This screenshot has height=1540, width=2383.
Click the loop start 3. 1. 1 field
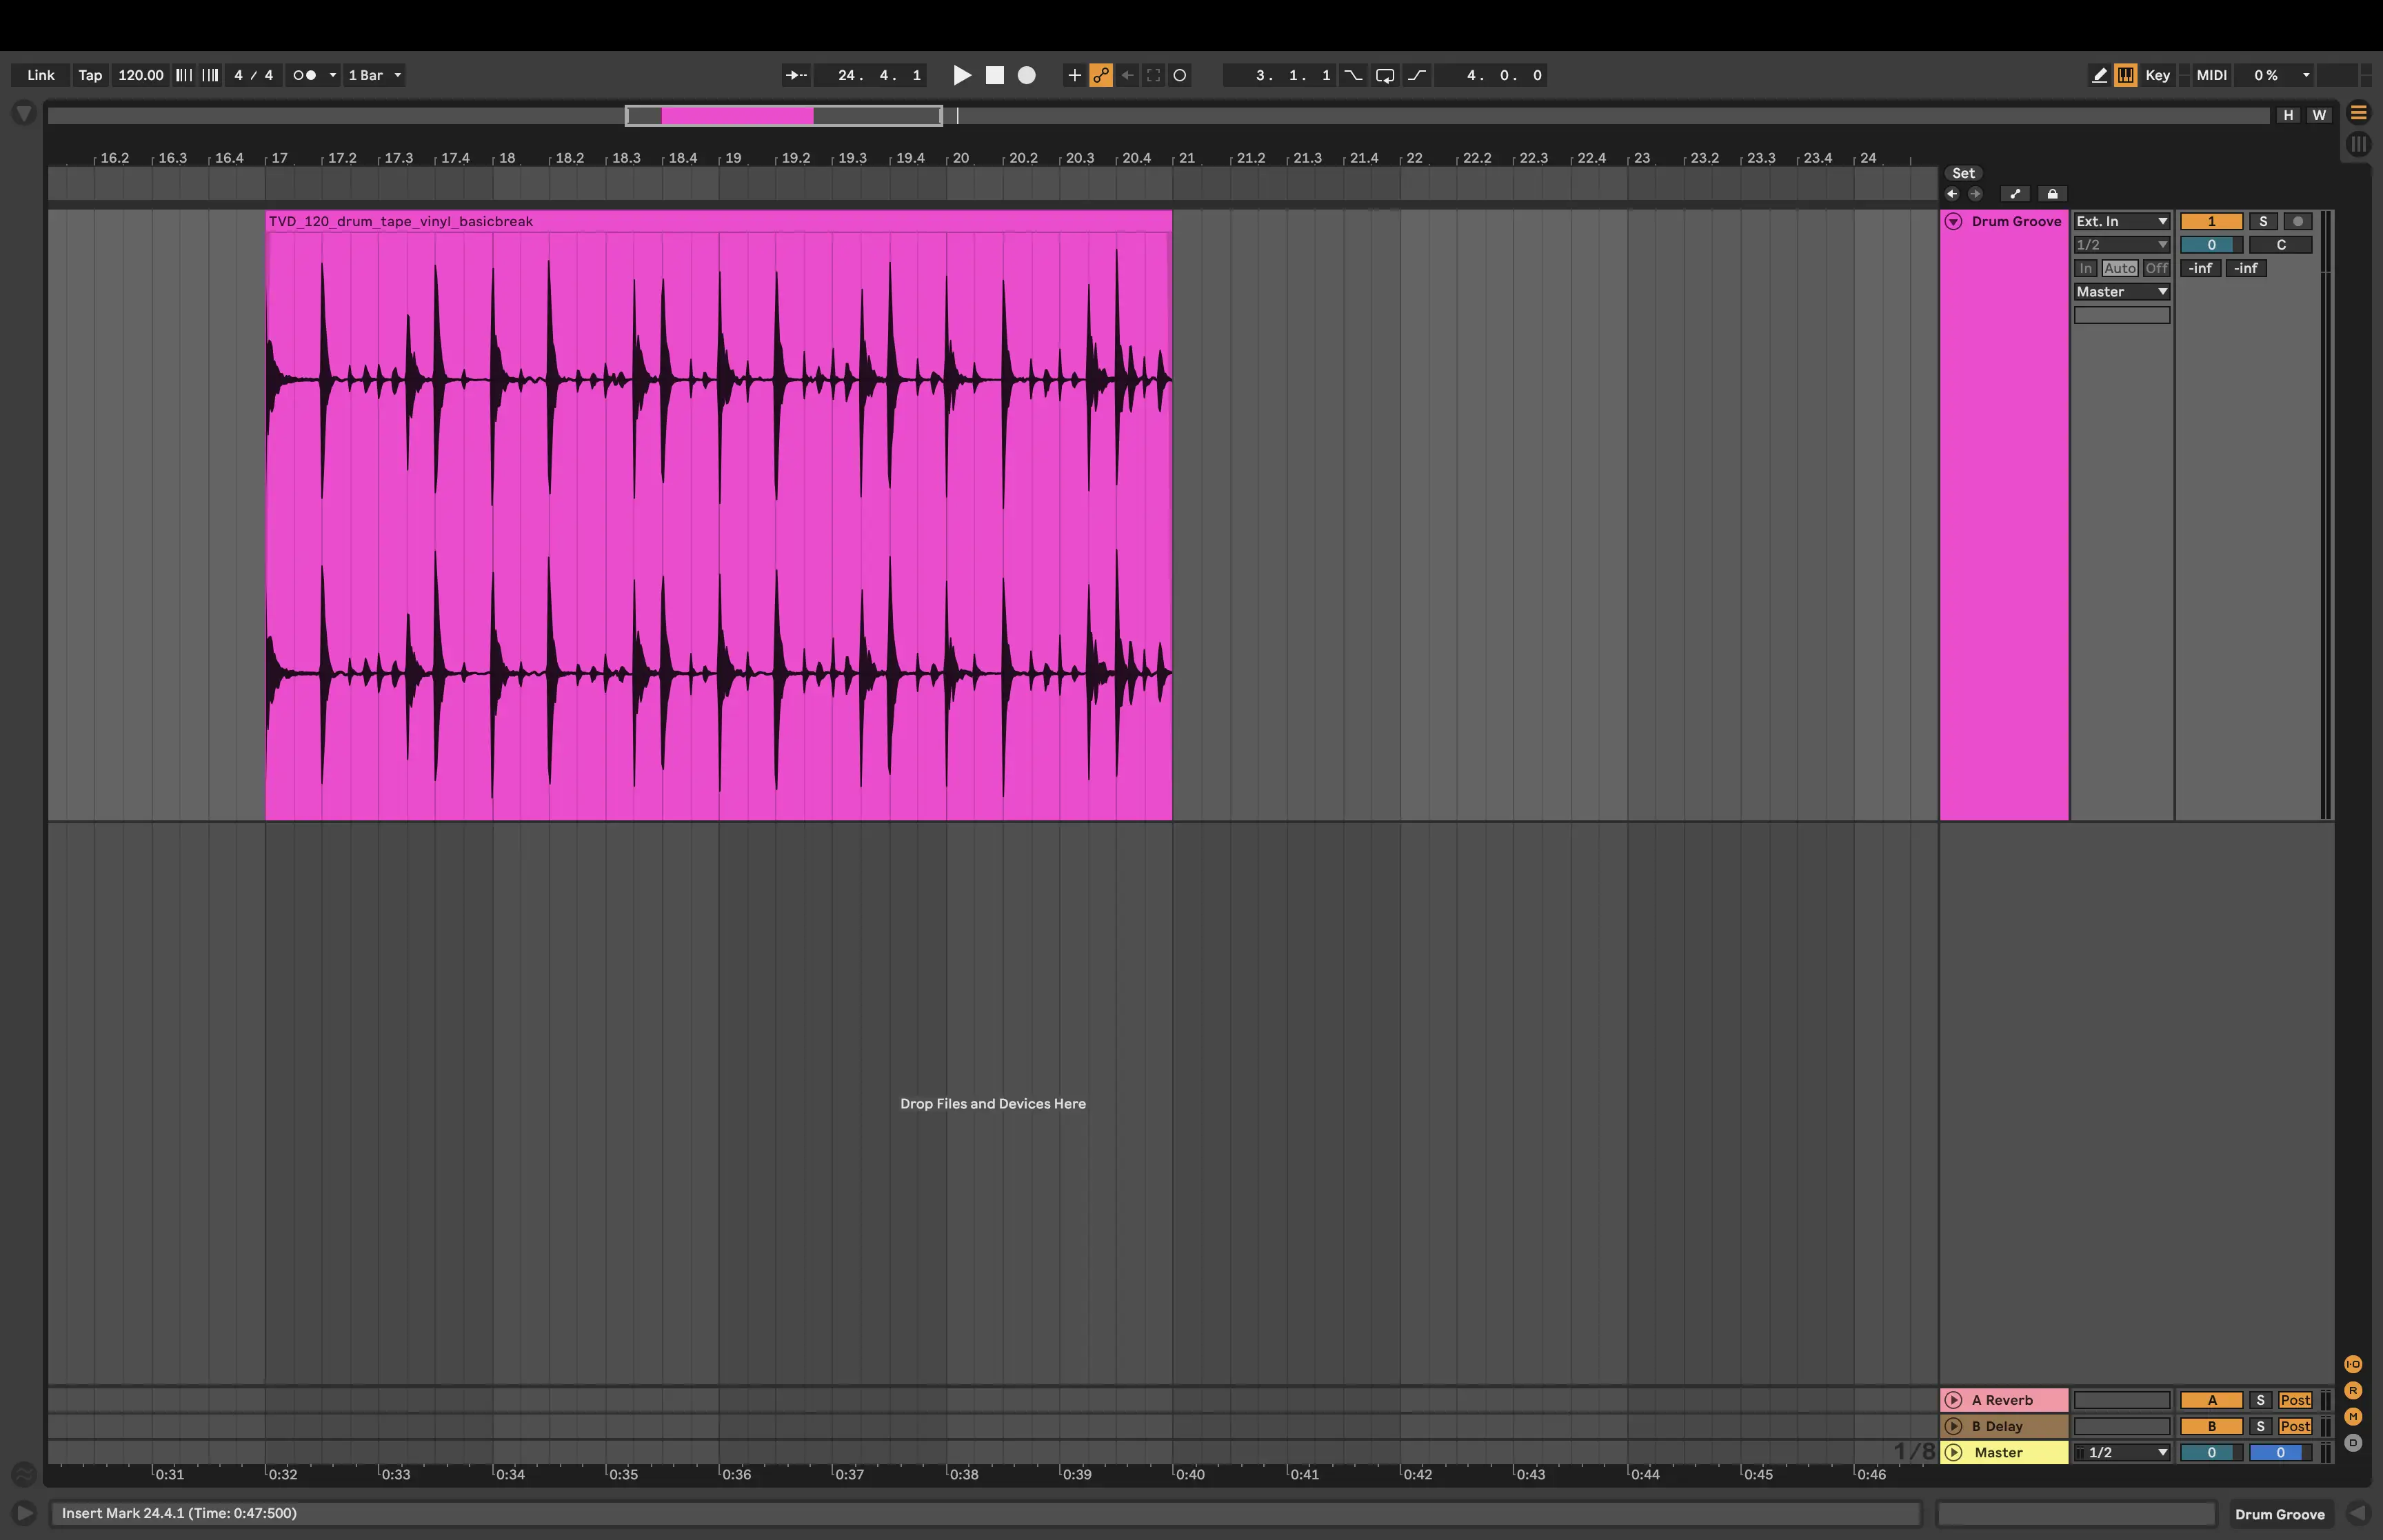[1280, 75]
